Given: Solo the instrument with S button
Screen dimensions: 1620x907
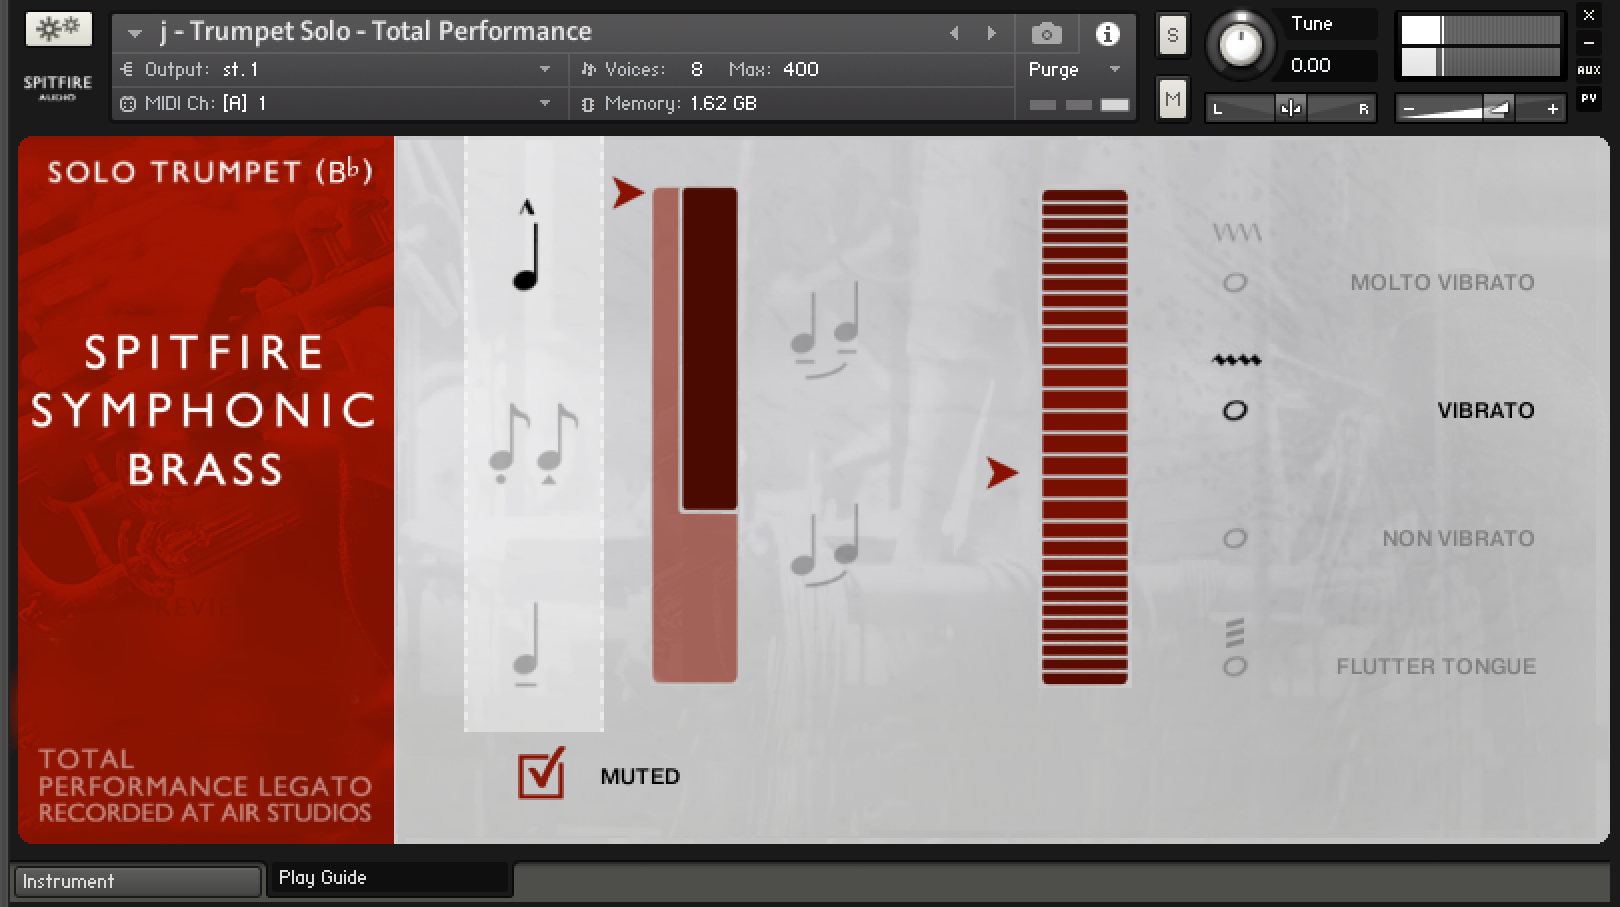Looking at the screenshot, I should [1172, 36].
